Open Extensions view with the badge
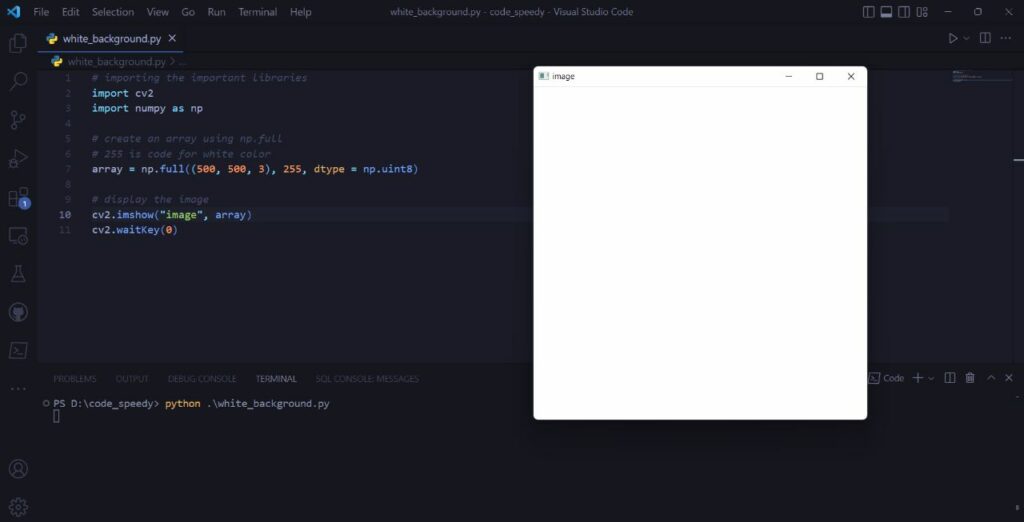Screen dimensions: 1024x522 click(18, 197)
